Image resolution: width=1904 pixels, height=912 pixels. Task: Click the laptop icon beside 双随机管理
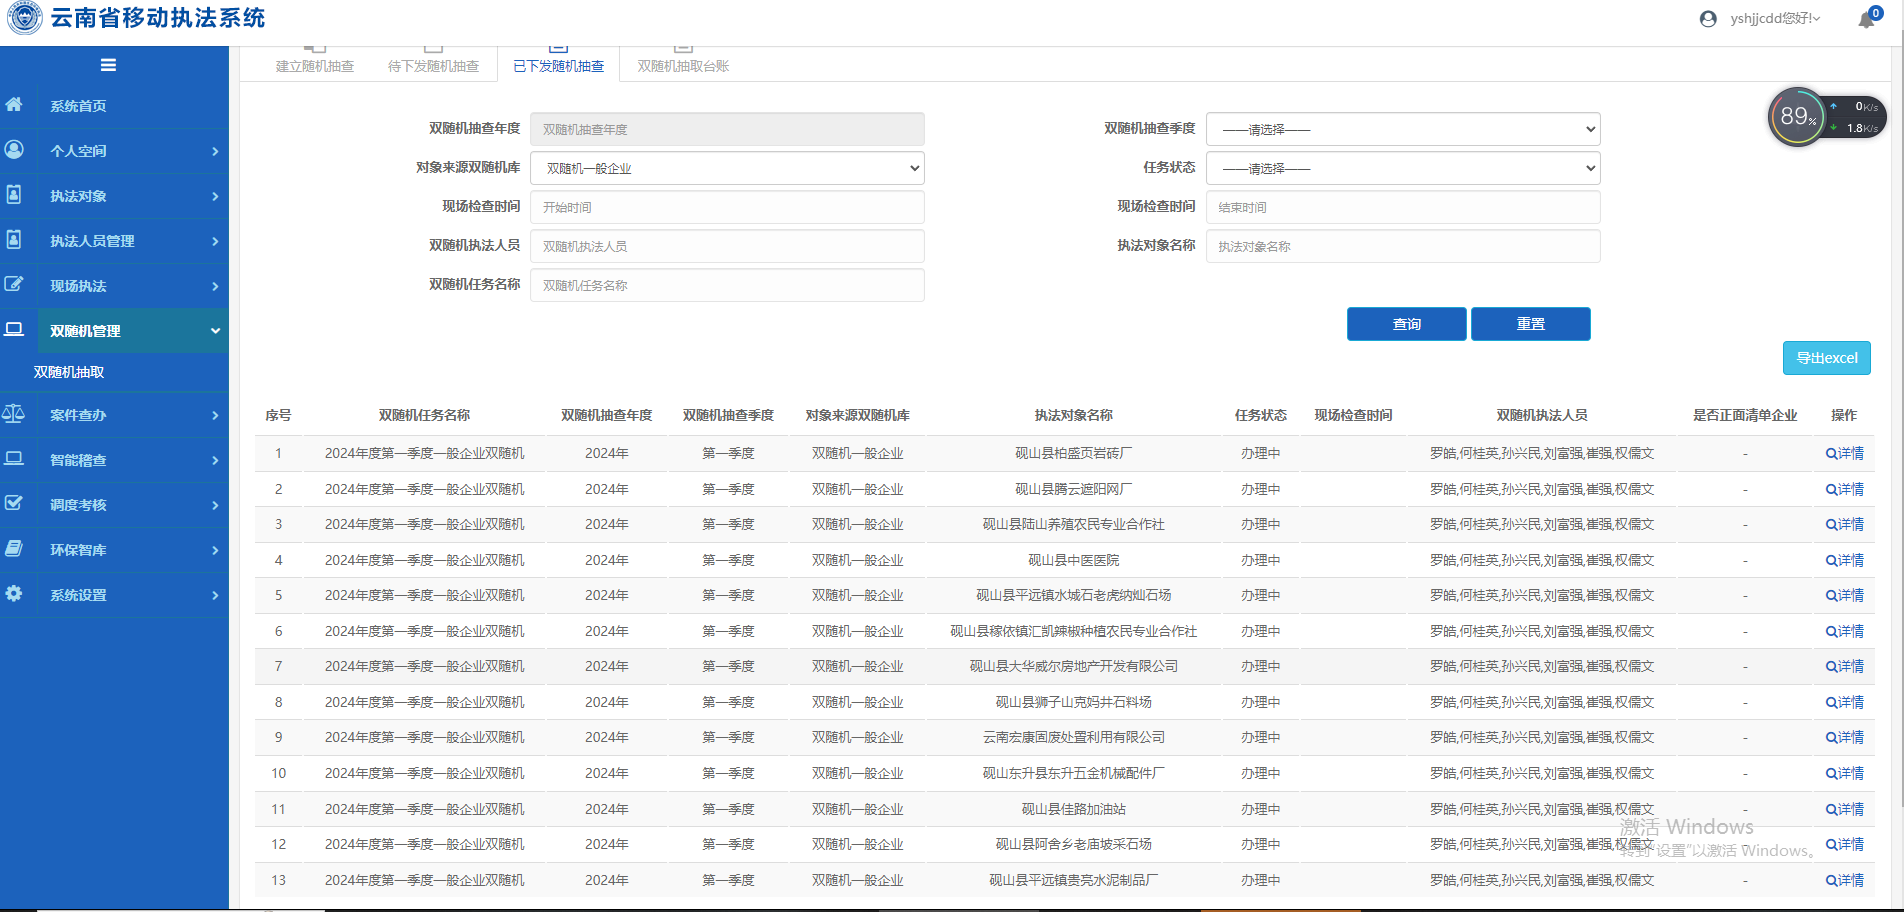coord(14,329)
